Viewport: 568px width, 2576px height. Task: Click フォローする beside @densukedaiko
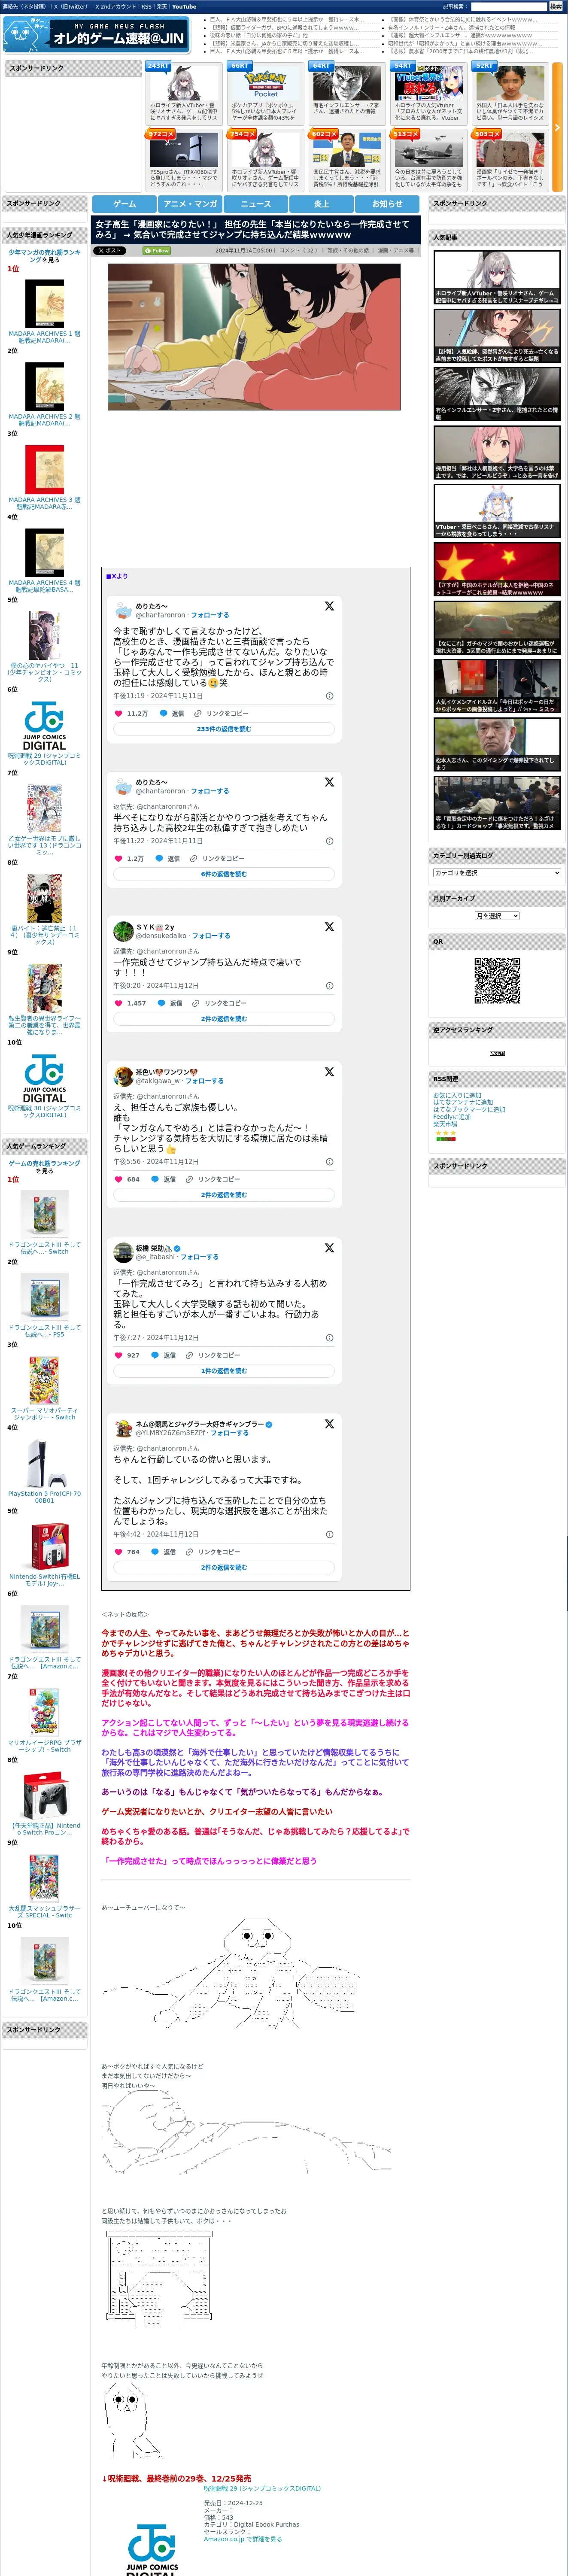click(x=210, y=936)
